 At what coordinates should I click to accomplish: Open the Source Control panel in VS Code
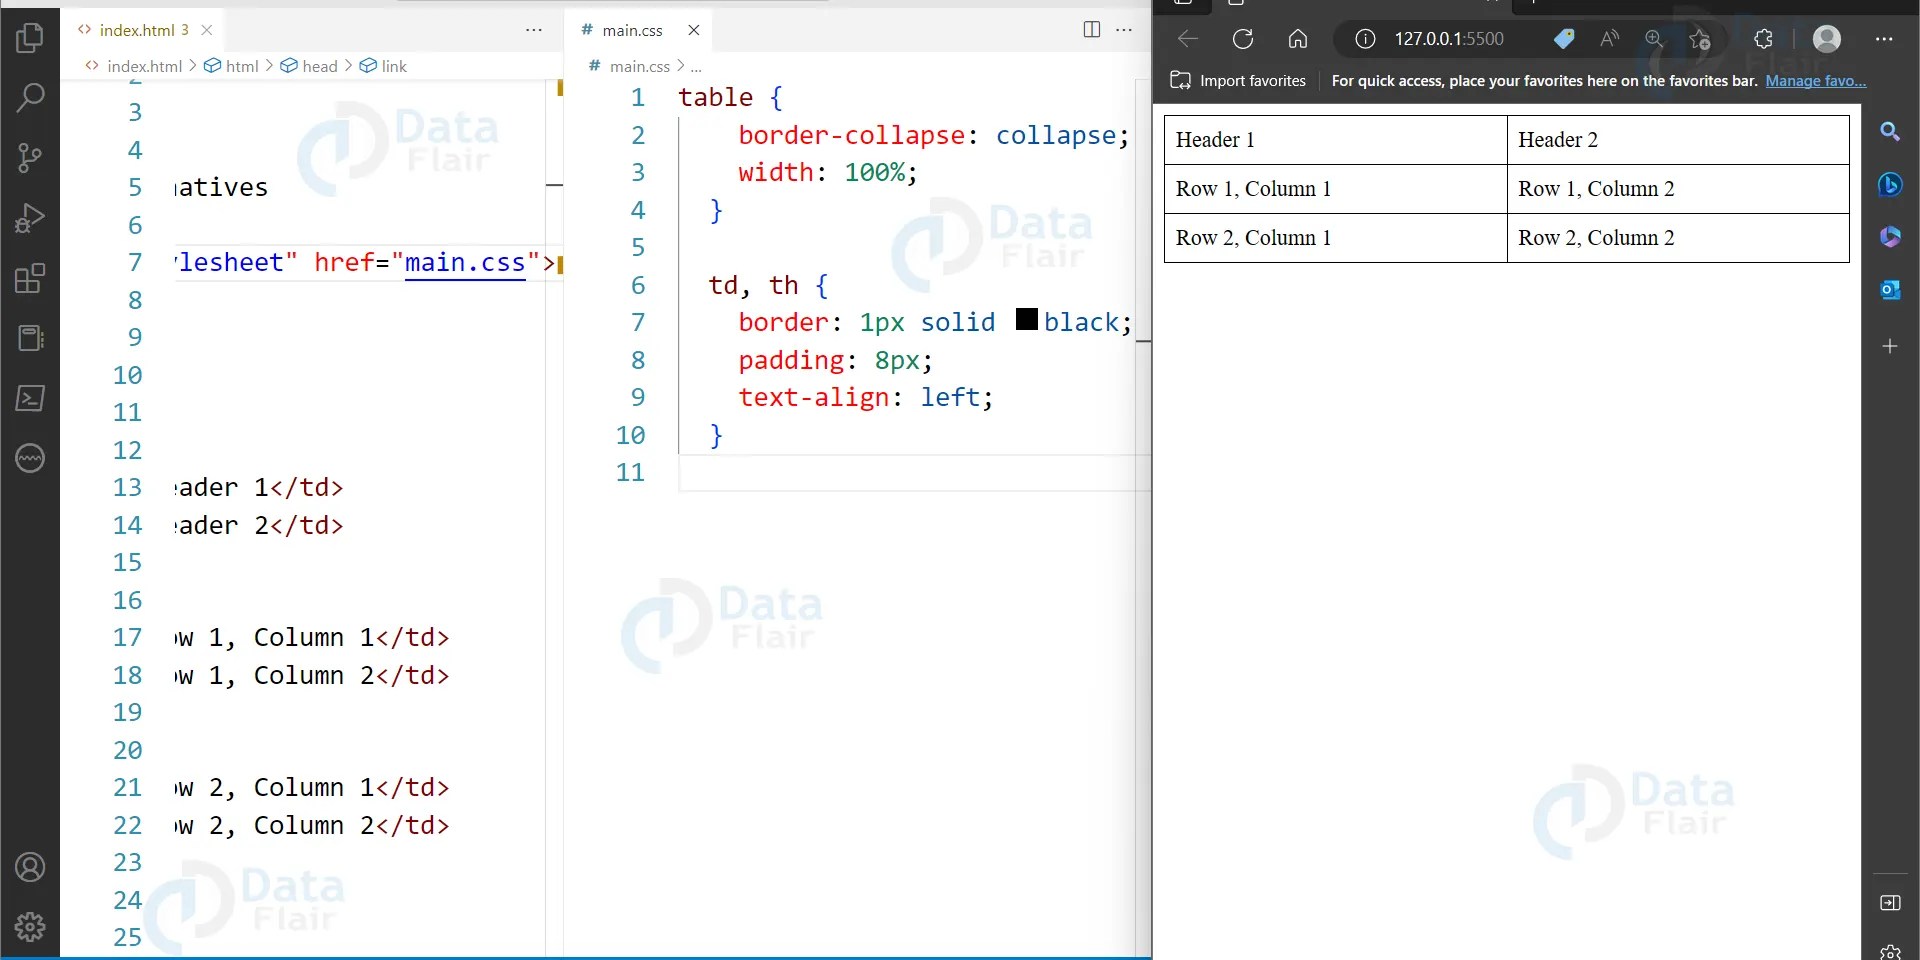pyautogui.click(x=30, y=158)
